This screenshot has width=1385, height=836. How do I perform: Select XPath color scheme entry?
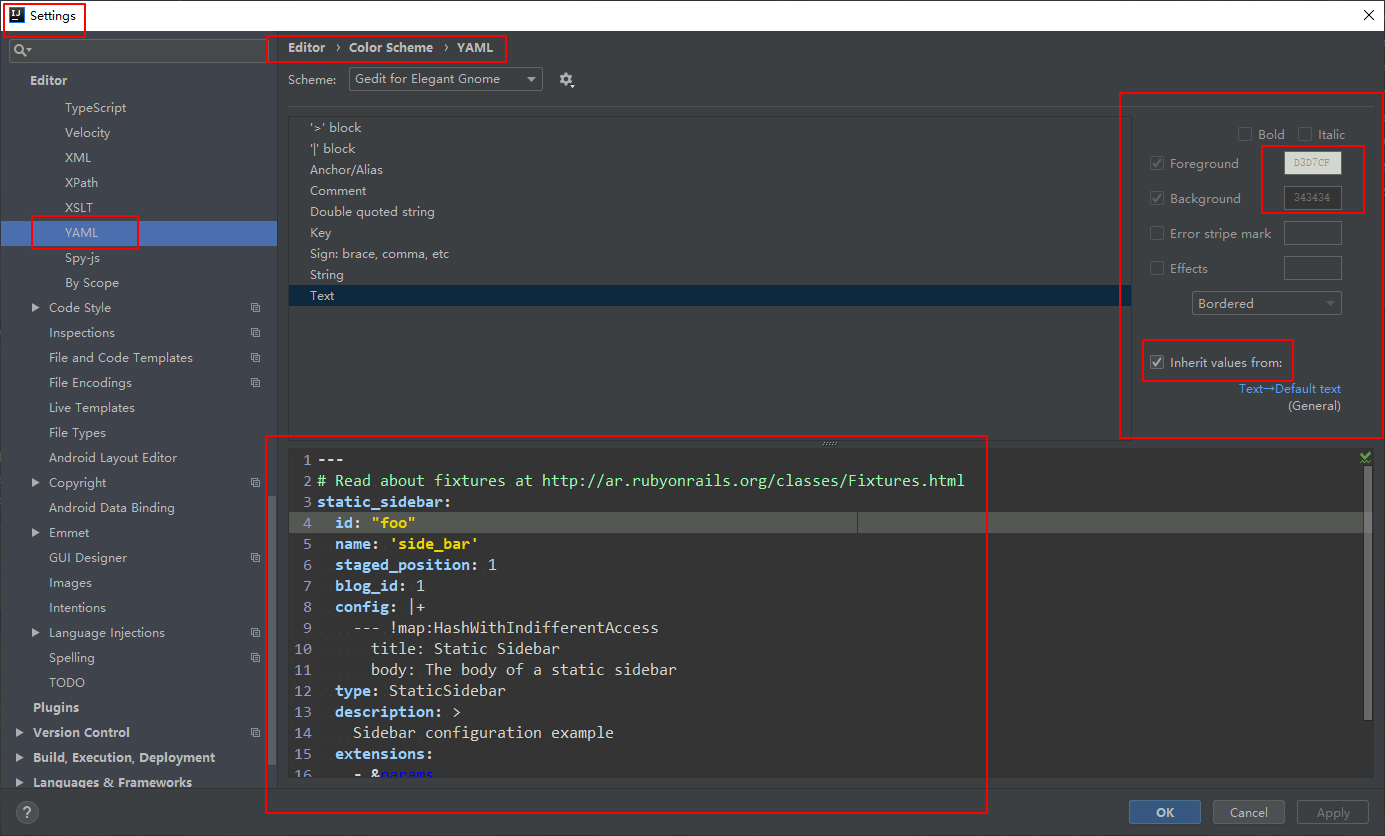point(81,183)
